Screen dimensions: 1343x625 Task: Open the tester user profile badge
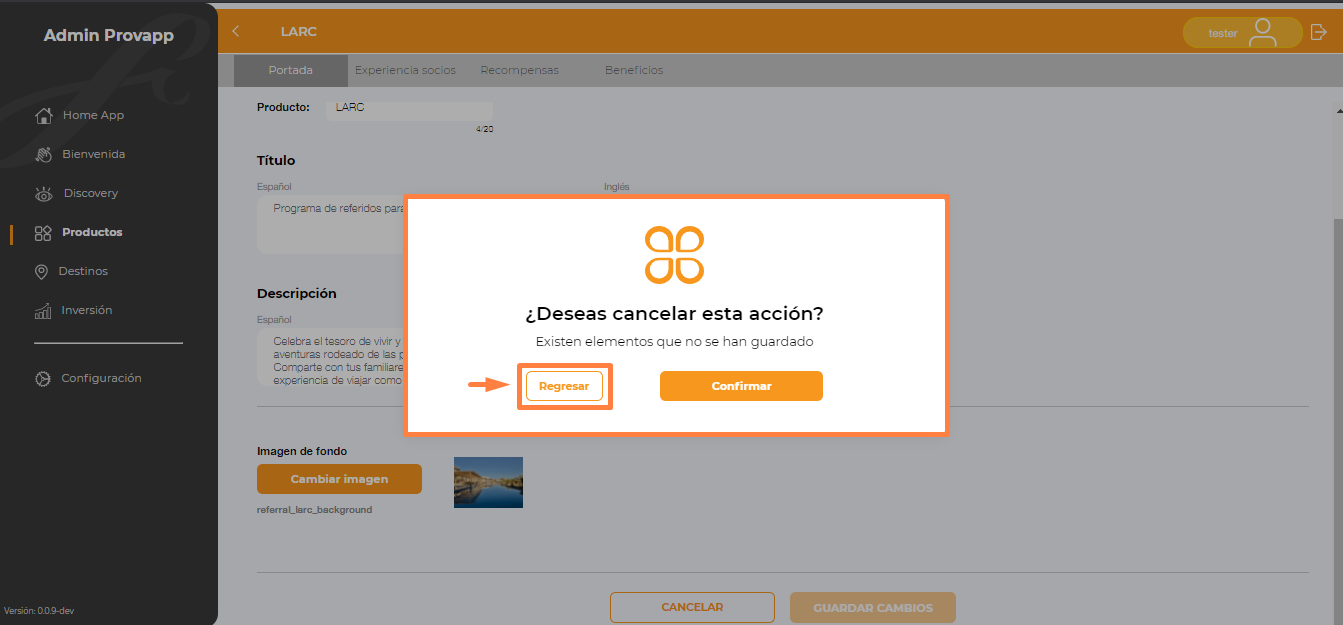point(1242,33)
